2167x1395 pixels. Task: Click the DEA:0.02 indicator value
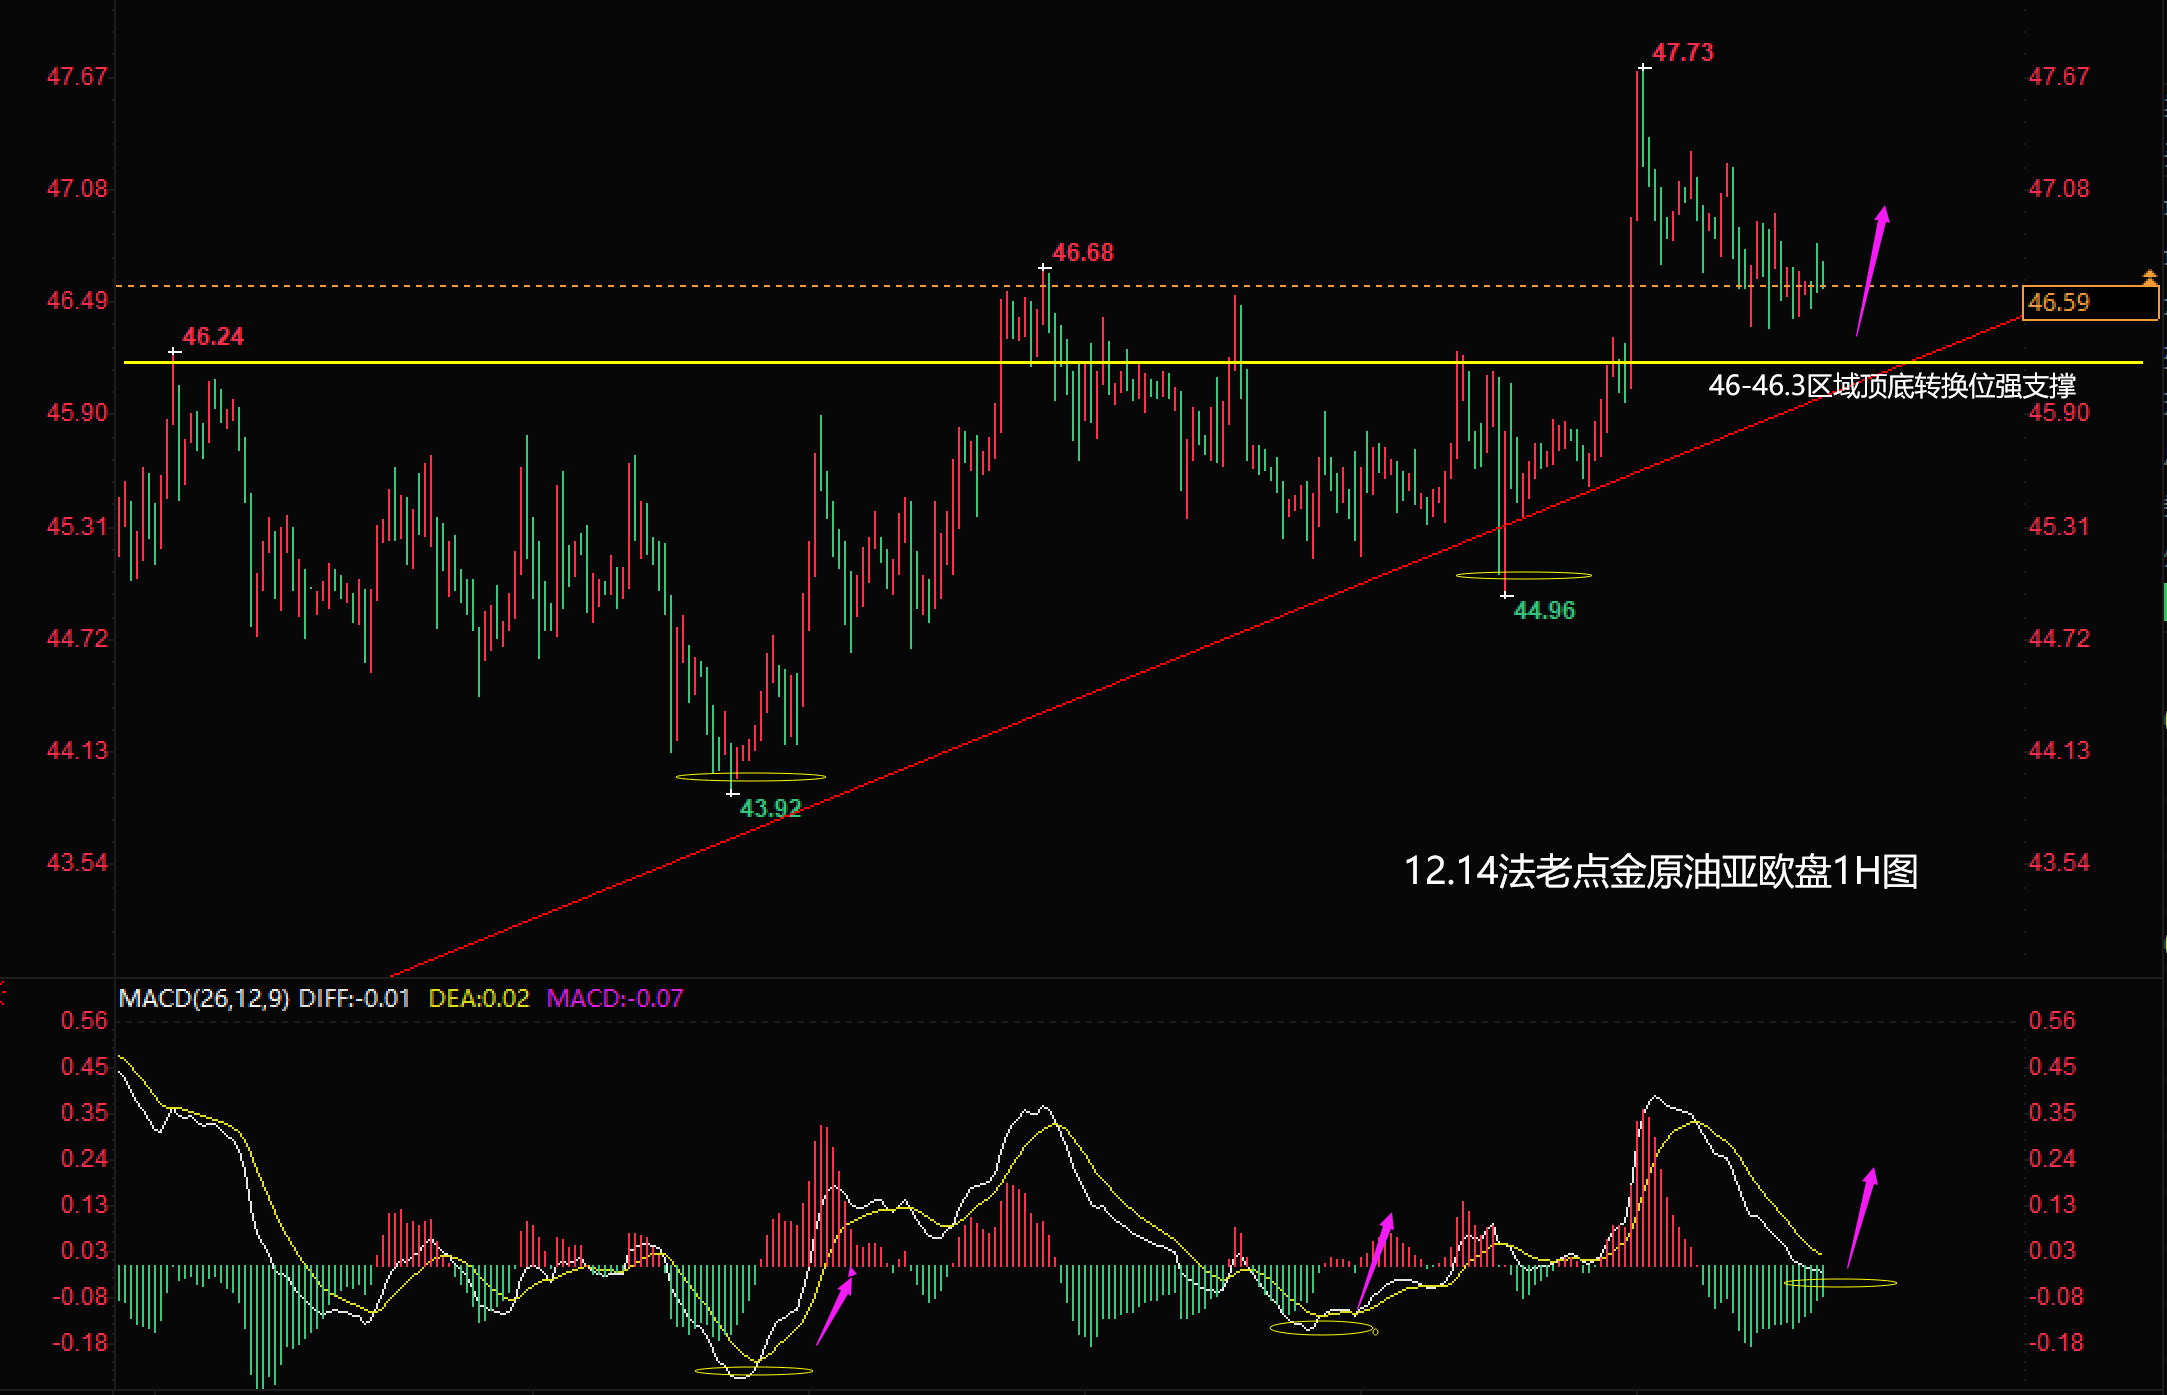pos(478,998)
